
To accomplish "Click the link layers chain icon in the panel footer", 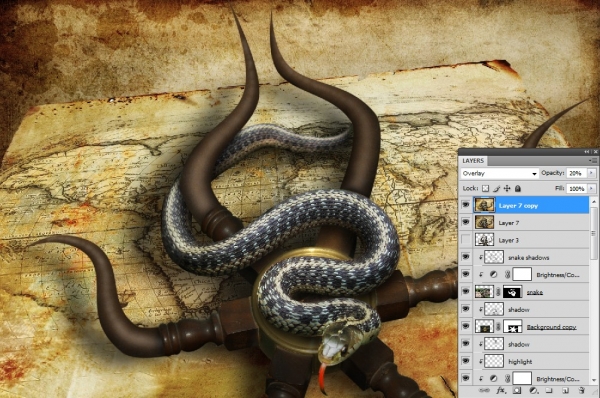I will [x=484, y=390].
